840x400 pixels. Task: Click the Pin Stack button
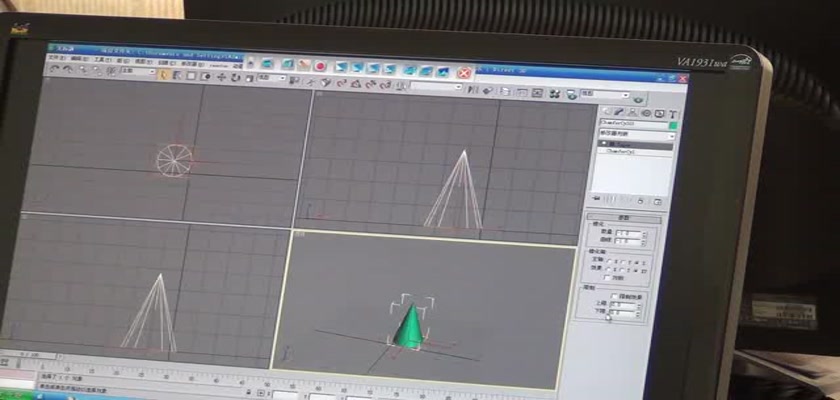point(596,198)
